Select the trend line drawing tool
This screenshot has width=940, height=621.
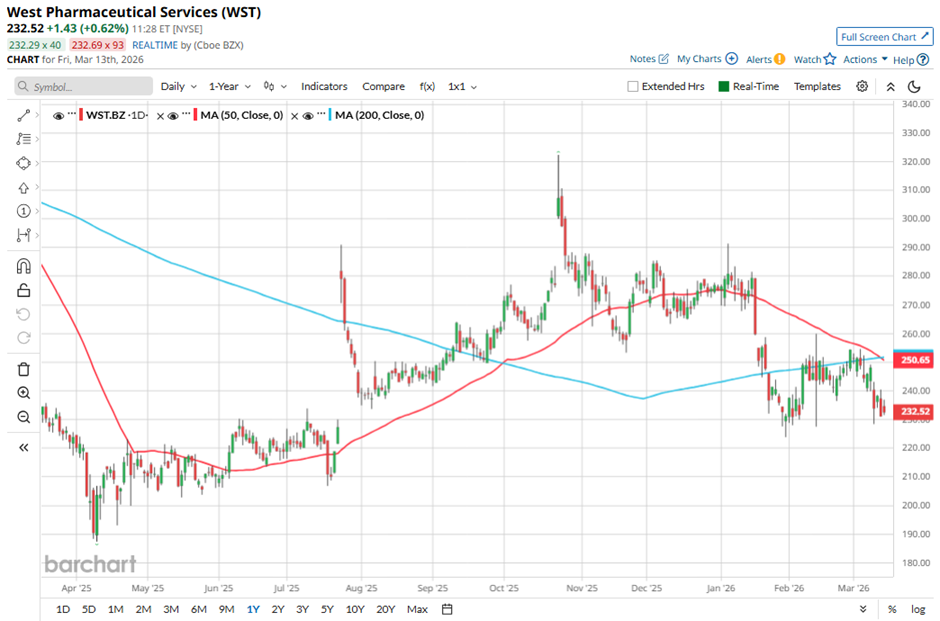coord(23,115)
